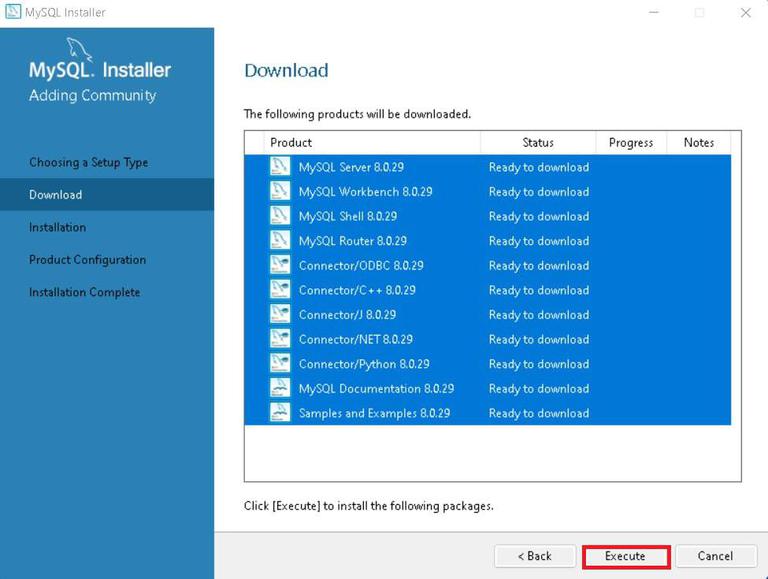Select the Connector/ODBC 8.0.29 row text

click(361, 265)
